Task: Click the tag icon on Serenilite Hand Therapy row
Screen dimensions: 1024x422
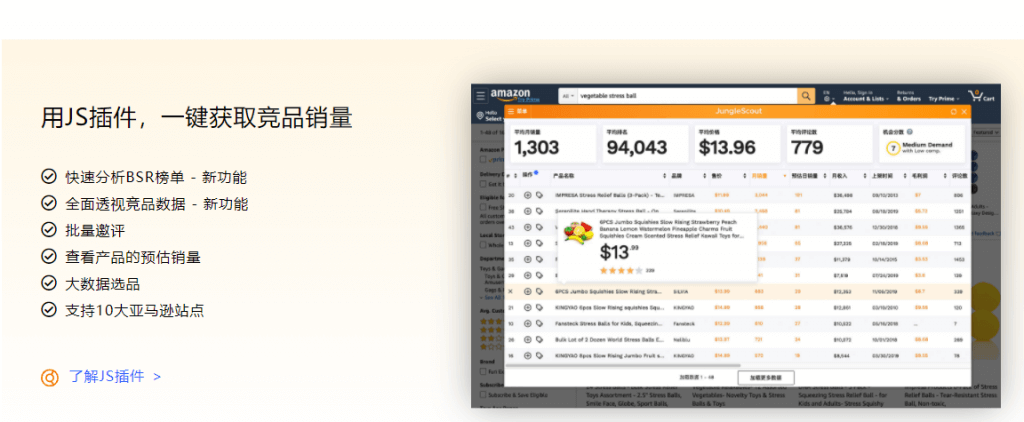Action: (539, 211)
